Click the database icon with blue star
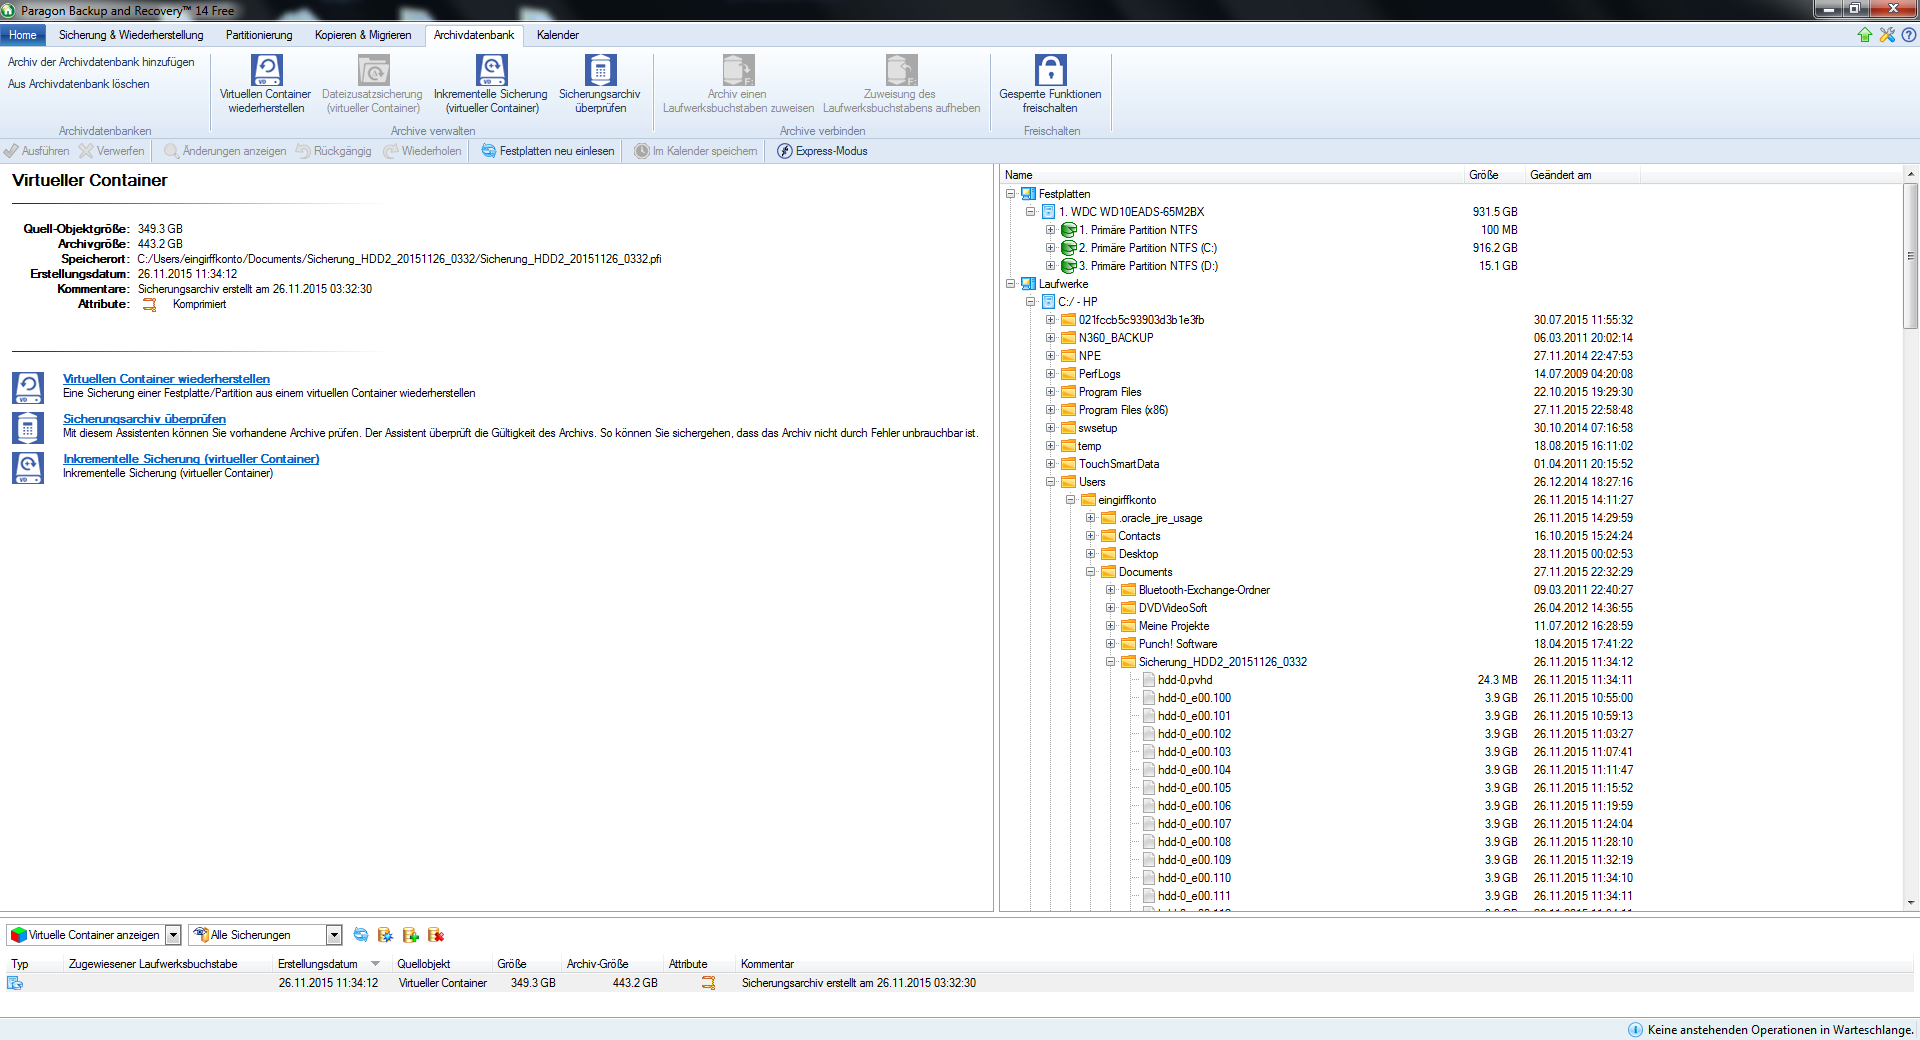The width and height of the screenshot is (1920, 1040). point(385,935)
